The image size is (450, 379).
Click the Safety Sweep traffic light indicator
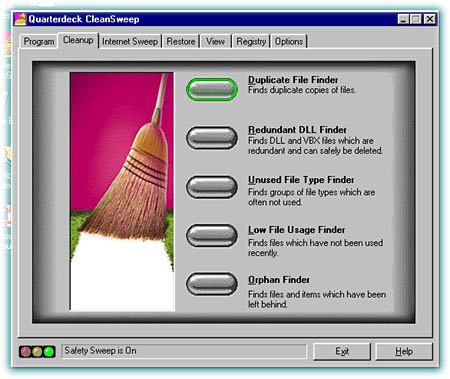coord(37,352)
